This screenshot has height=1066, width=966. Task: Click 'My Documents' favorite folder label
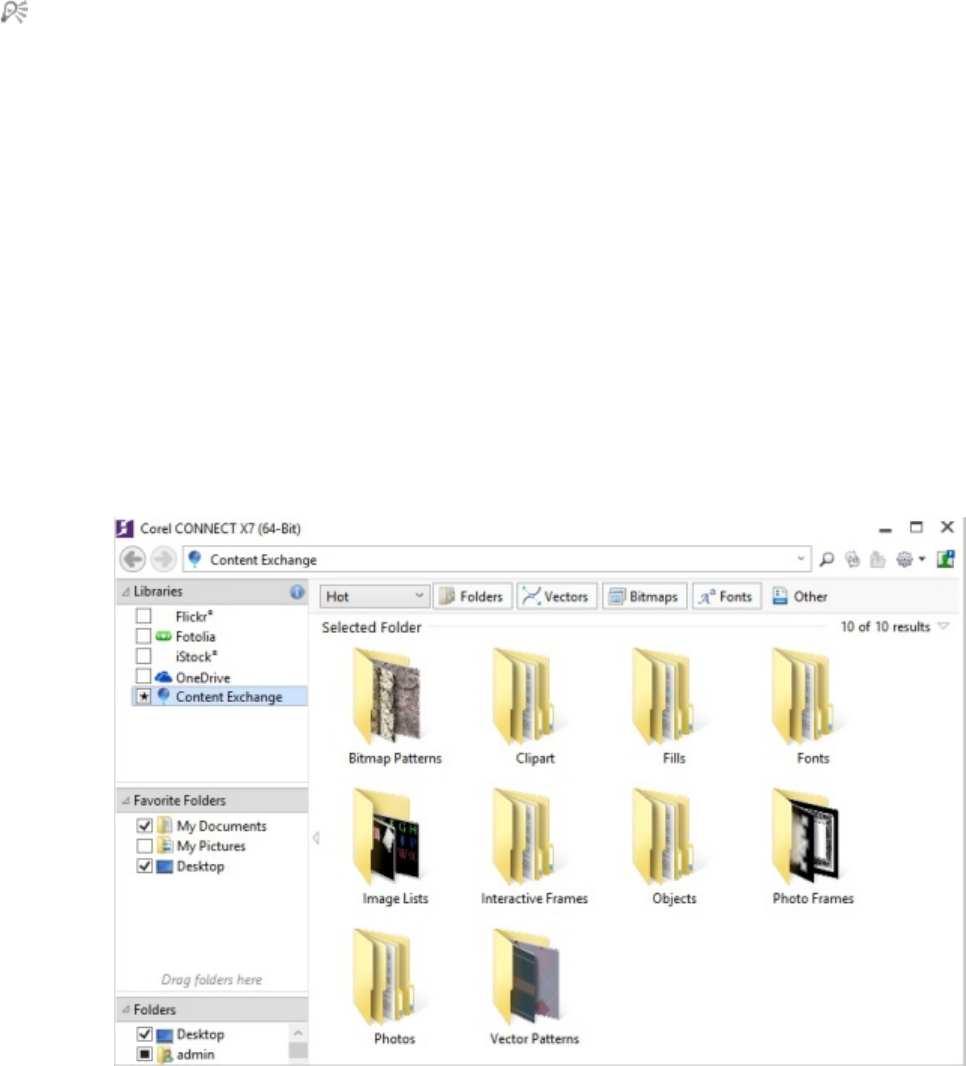(222, 826)
